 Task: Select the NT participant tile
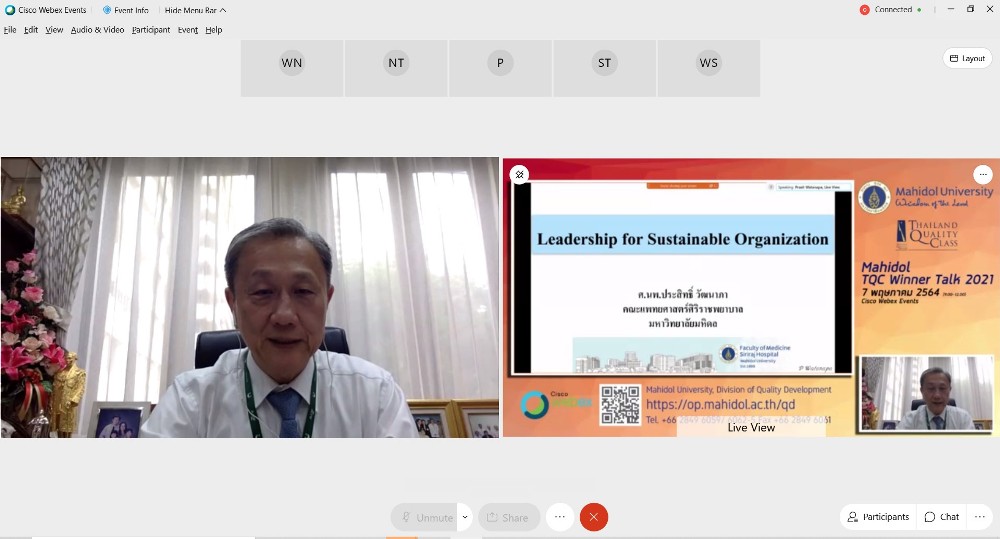point(396,64)
